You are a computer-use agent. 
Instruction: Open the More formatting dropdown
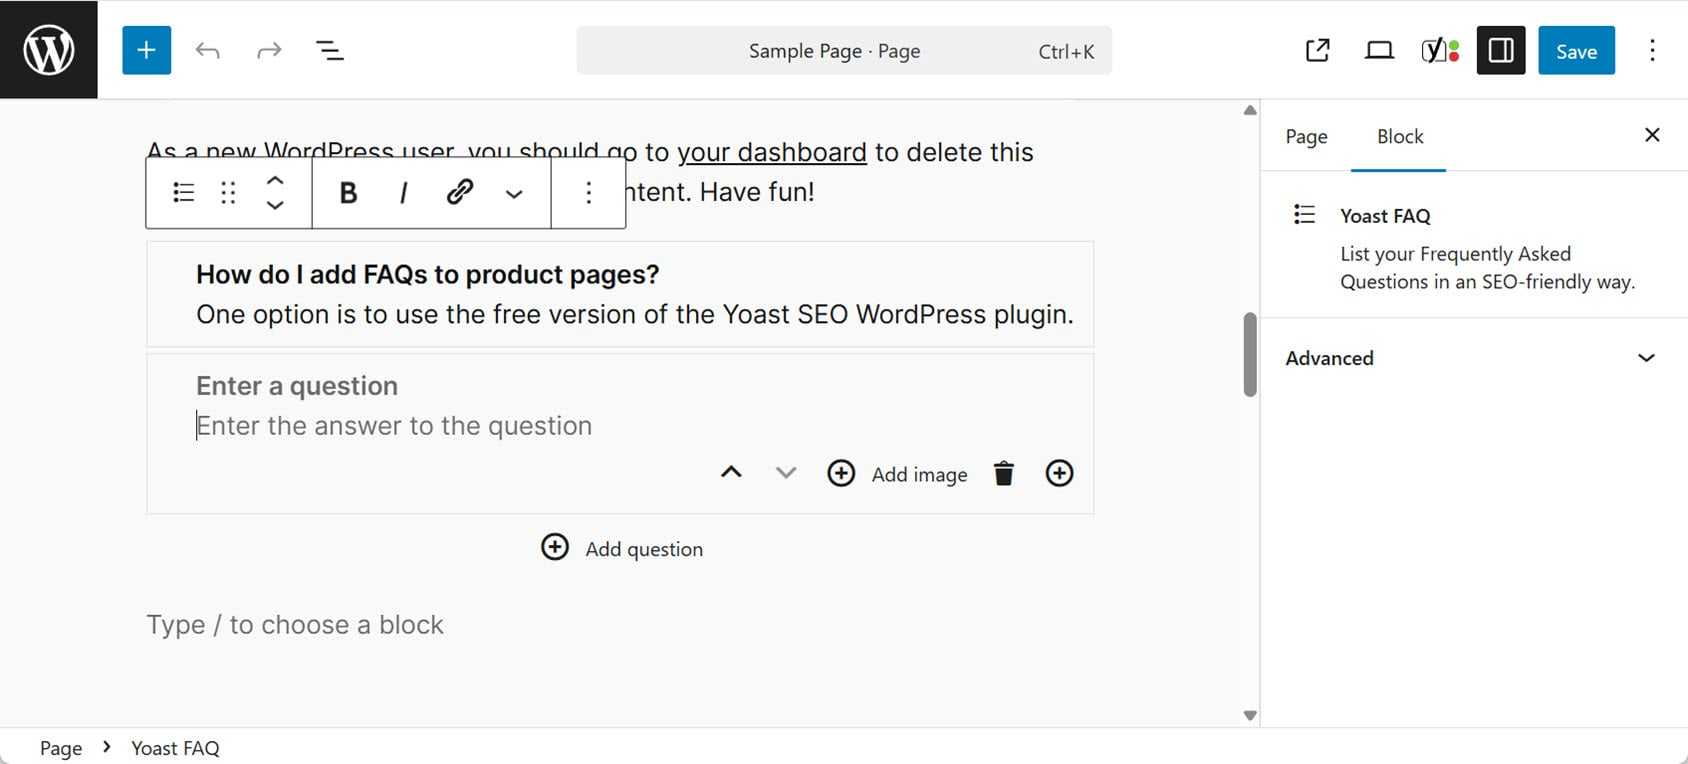click(x=514, y=193)
